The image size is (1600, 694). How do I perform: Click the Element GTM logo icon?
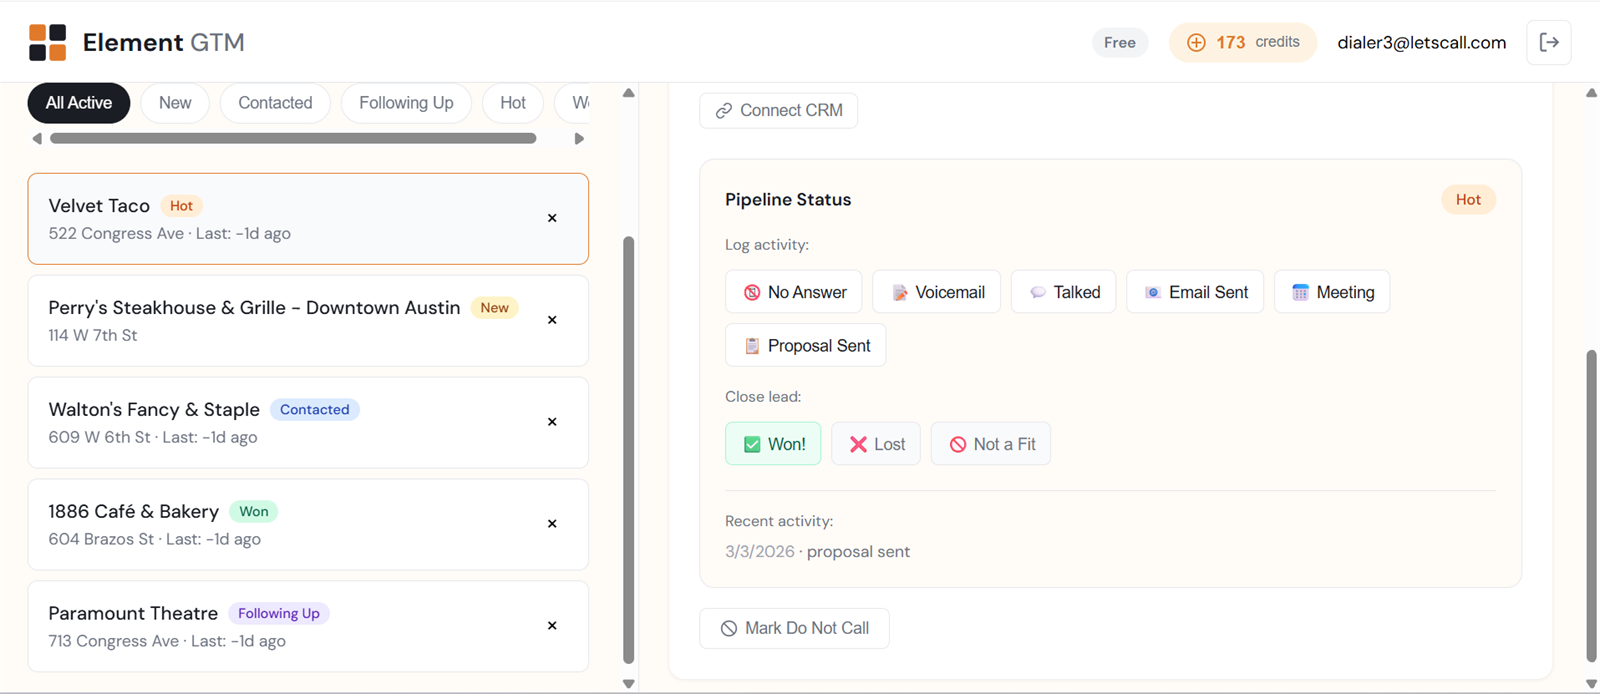click(47, 42)
